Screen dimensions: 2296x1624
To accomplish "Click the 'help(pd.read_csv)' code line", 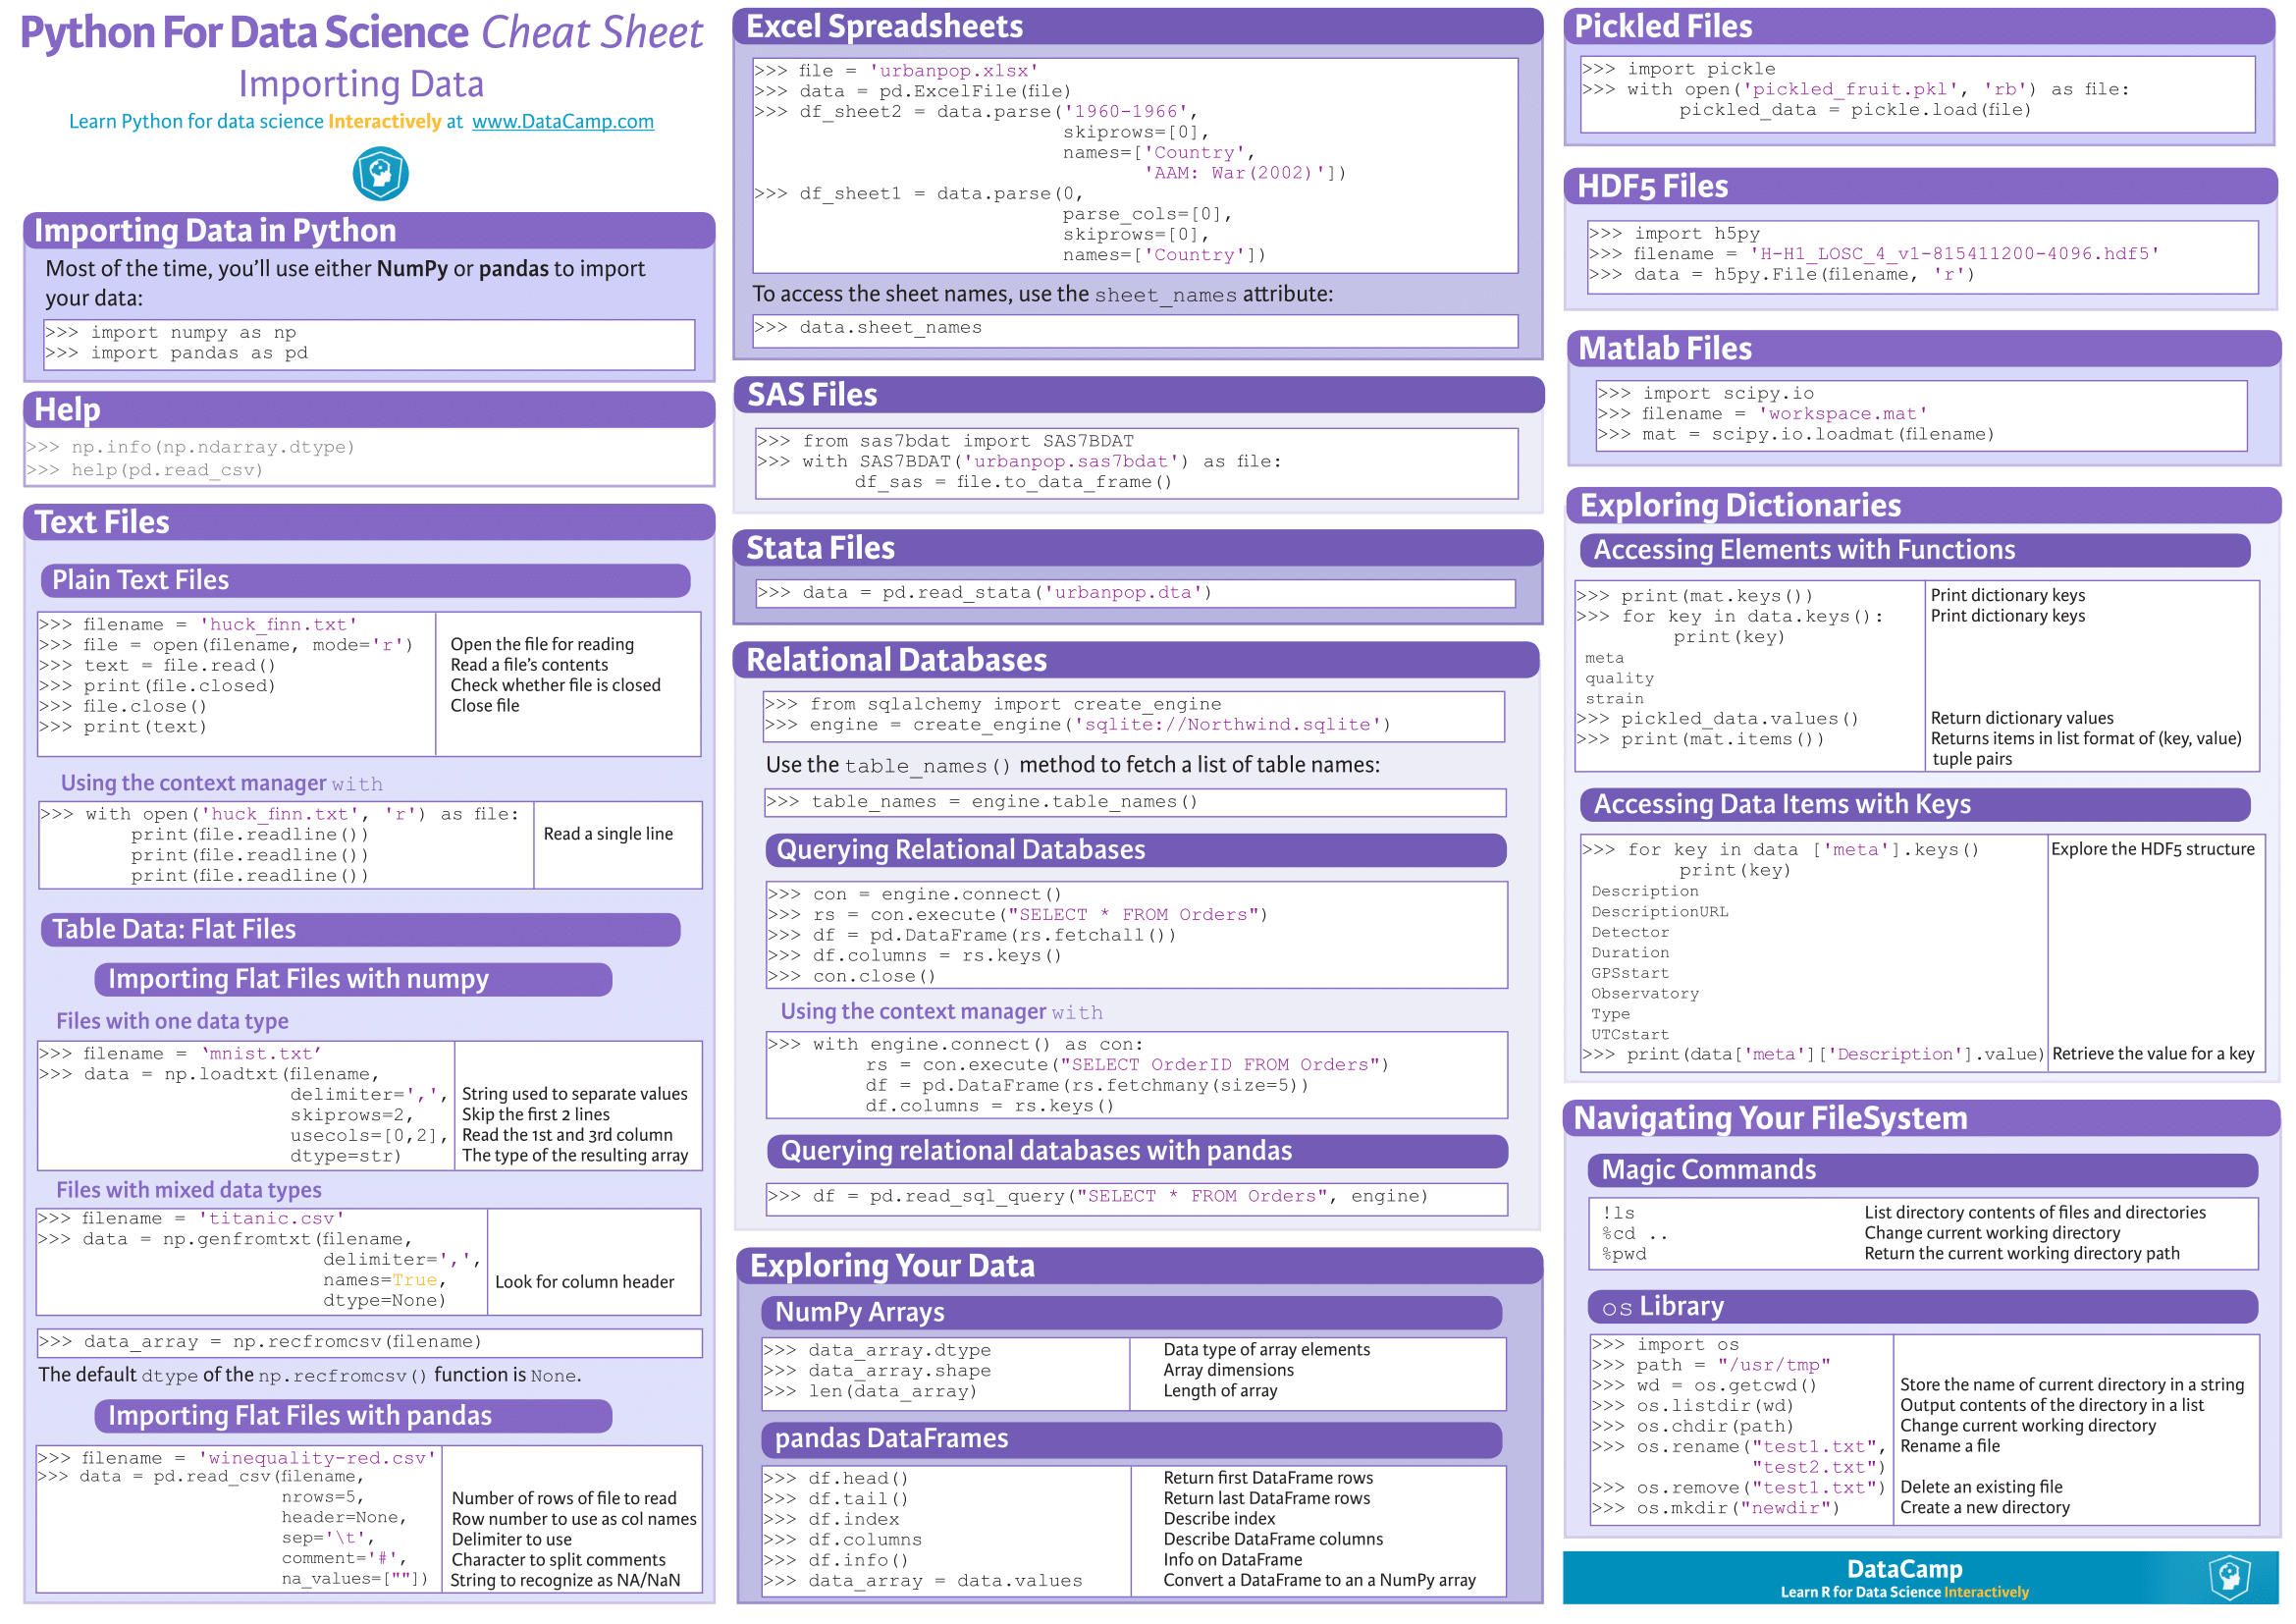I will 145,470.
